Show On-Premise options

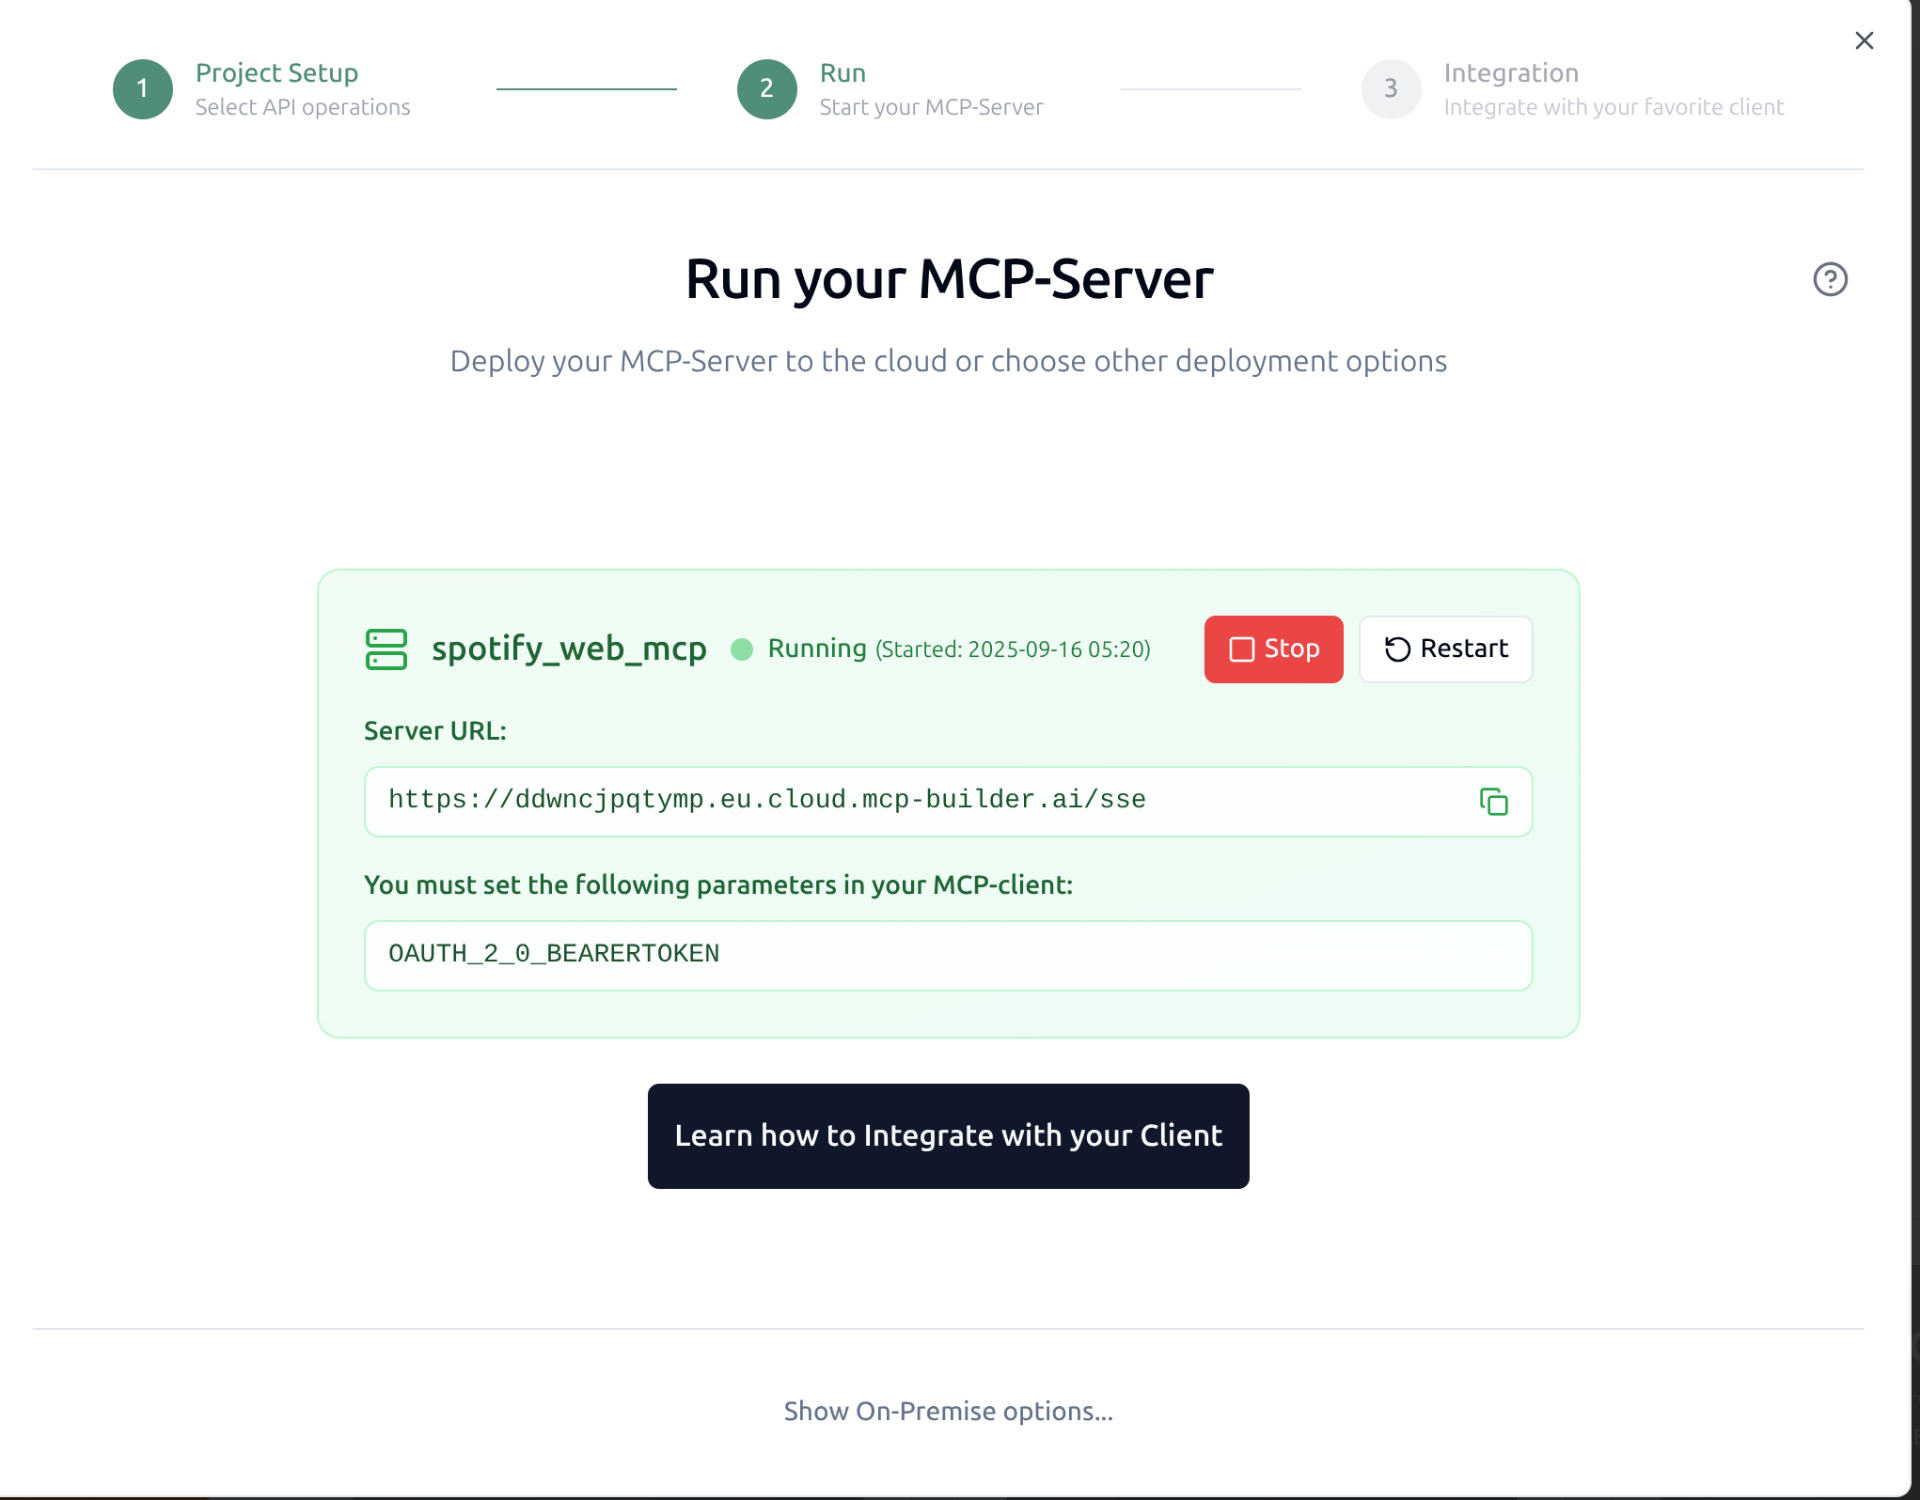pyautogui.click(x=948, y=1411)
